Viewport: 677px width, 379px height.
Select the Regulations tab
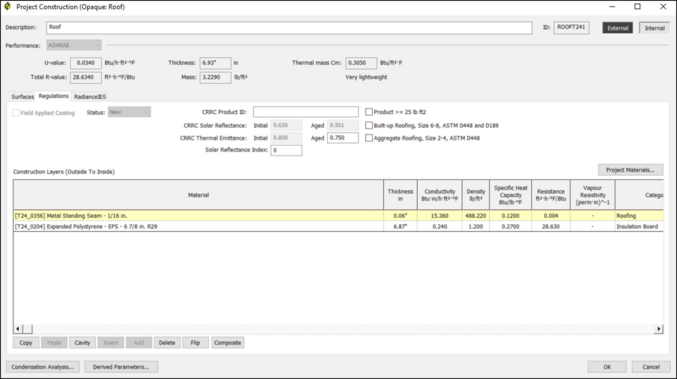coord(54,96)
